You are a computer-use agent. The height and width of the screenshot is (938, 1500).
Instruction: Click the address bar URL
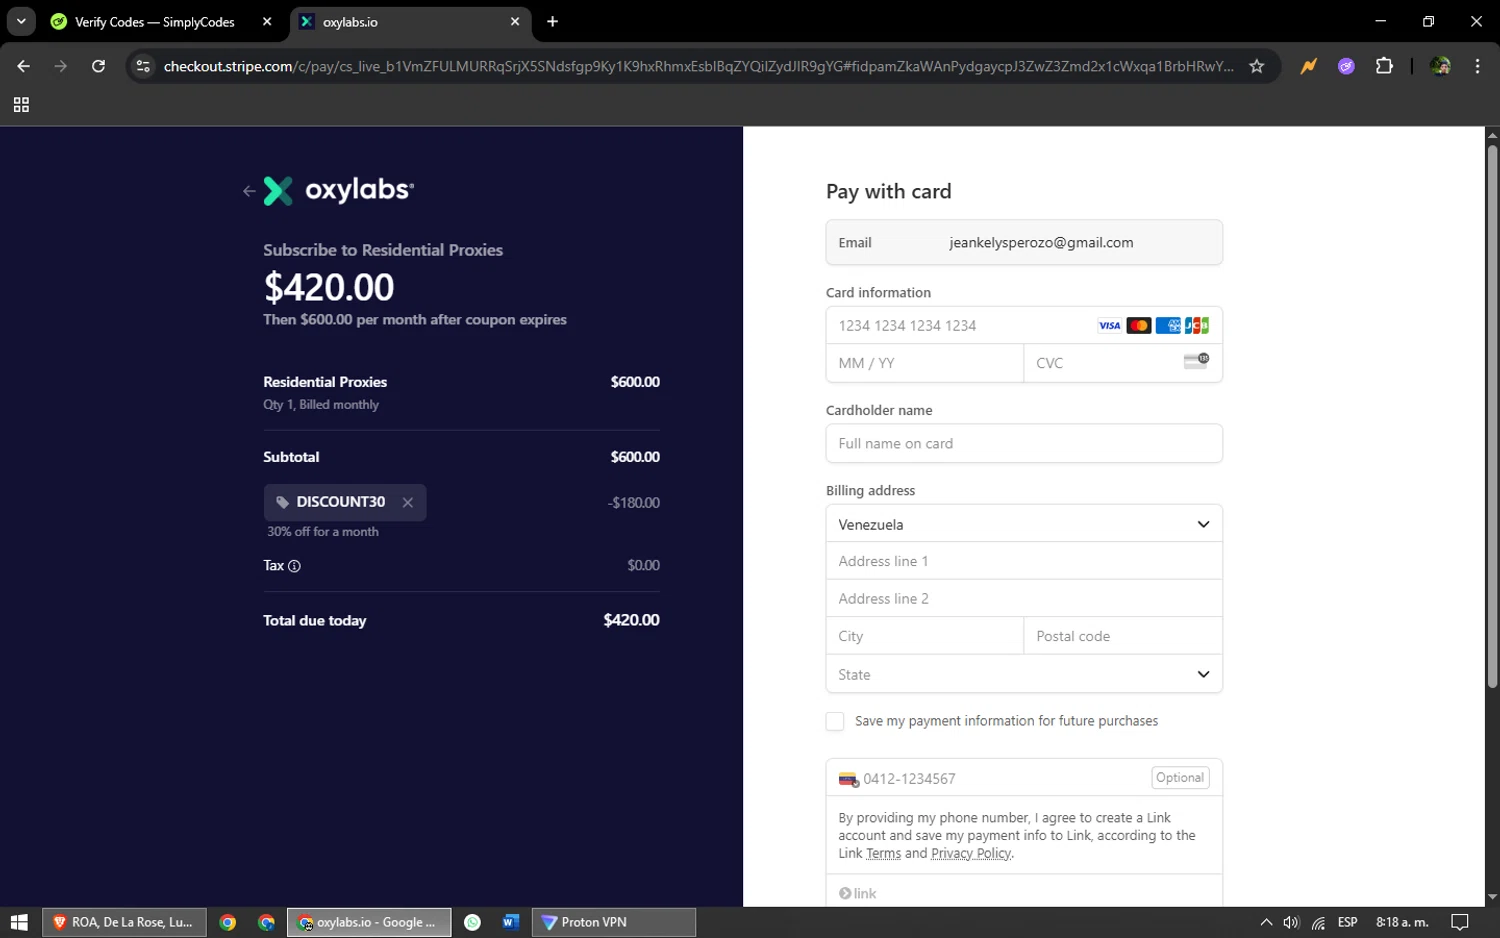tap(698, 66)
